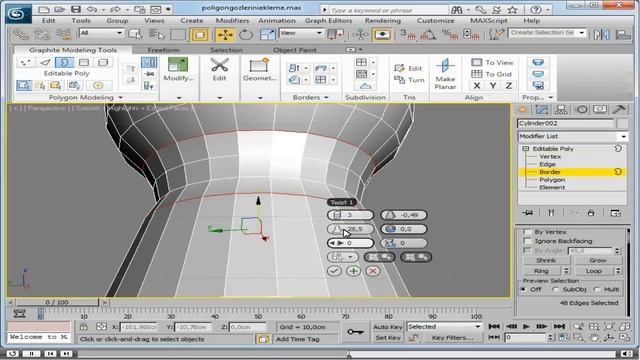Image resolution: width=640 pixels, height=360 pixels.
Task: Enable Ignore Backfacing checkbox
Action: click(528, 241)
